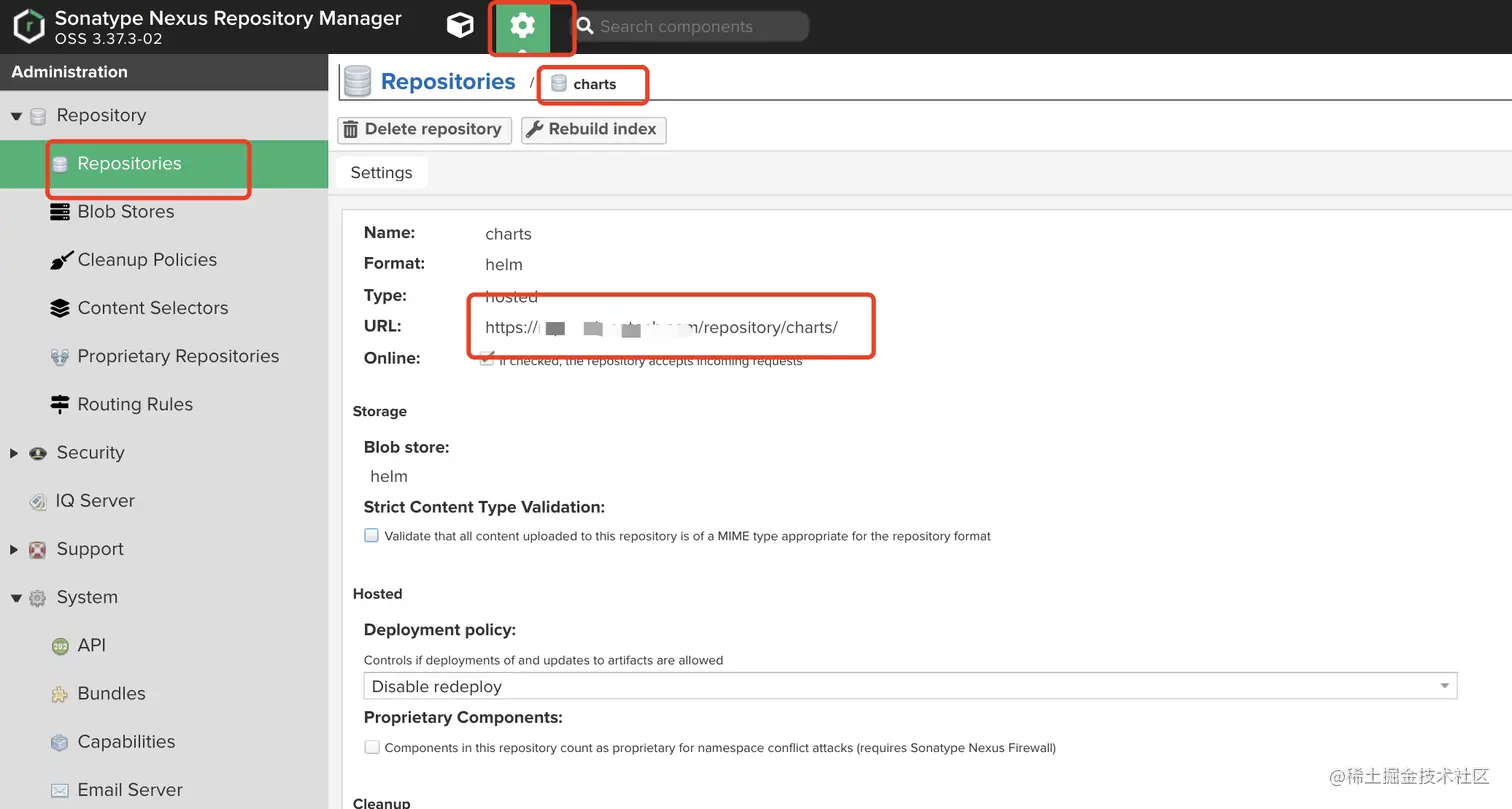The image size is (1512, 809).
Task: Click the Content Selectors layers icon
Action: [x=60, y=308]
